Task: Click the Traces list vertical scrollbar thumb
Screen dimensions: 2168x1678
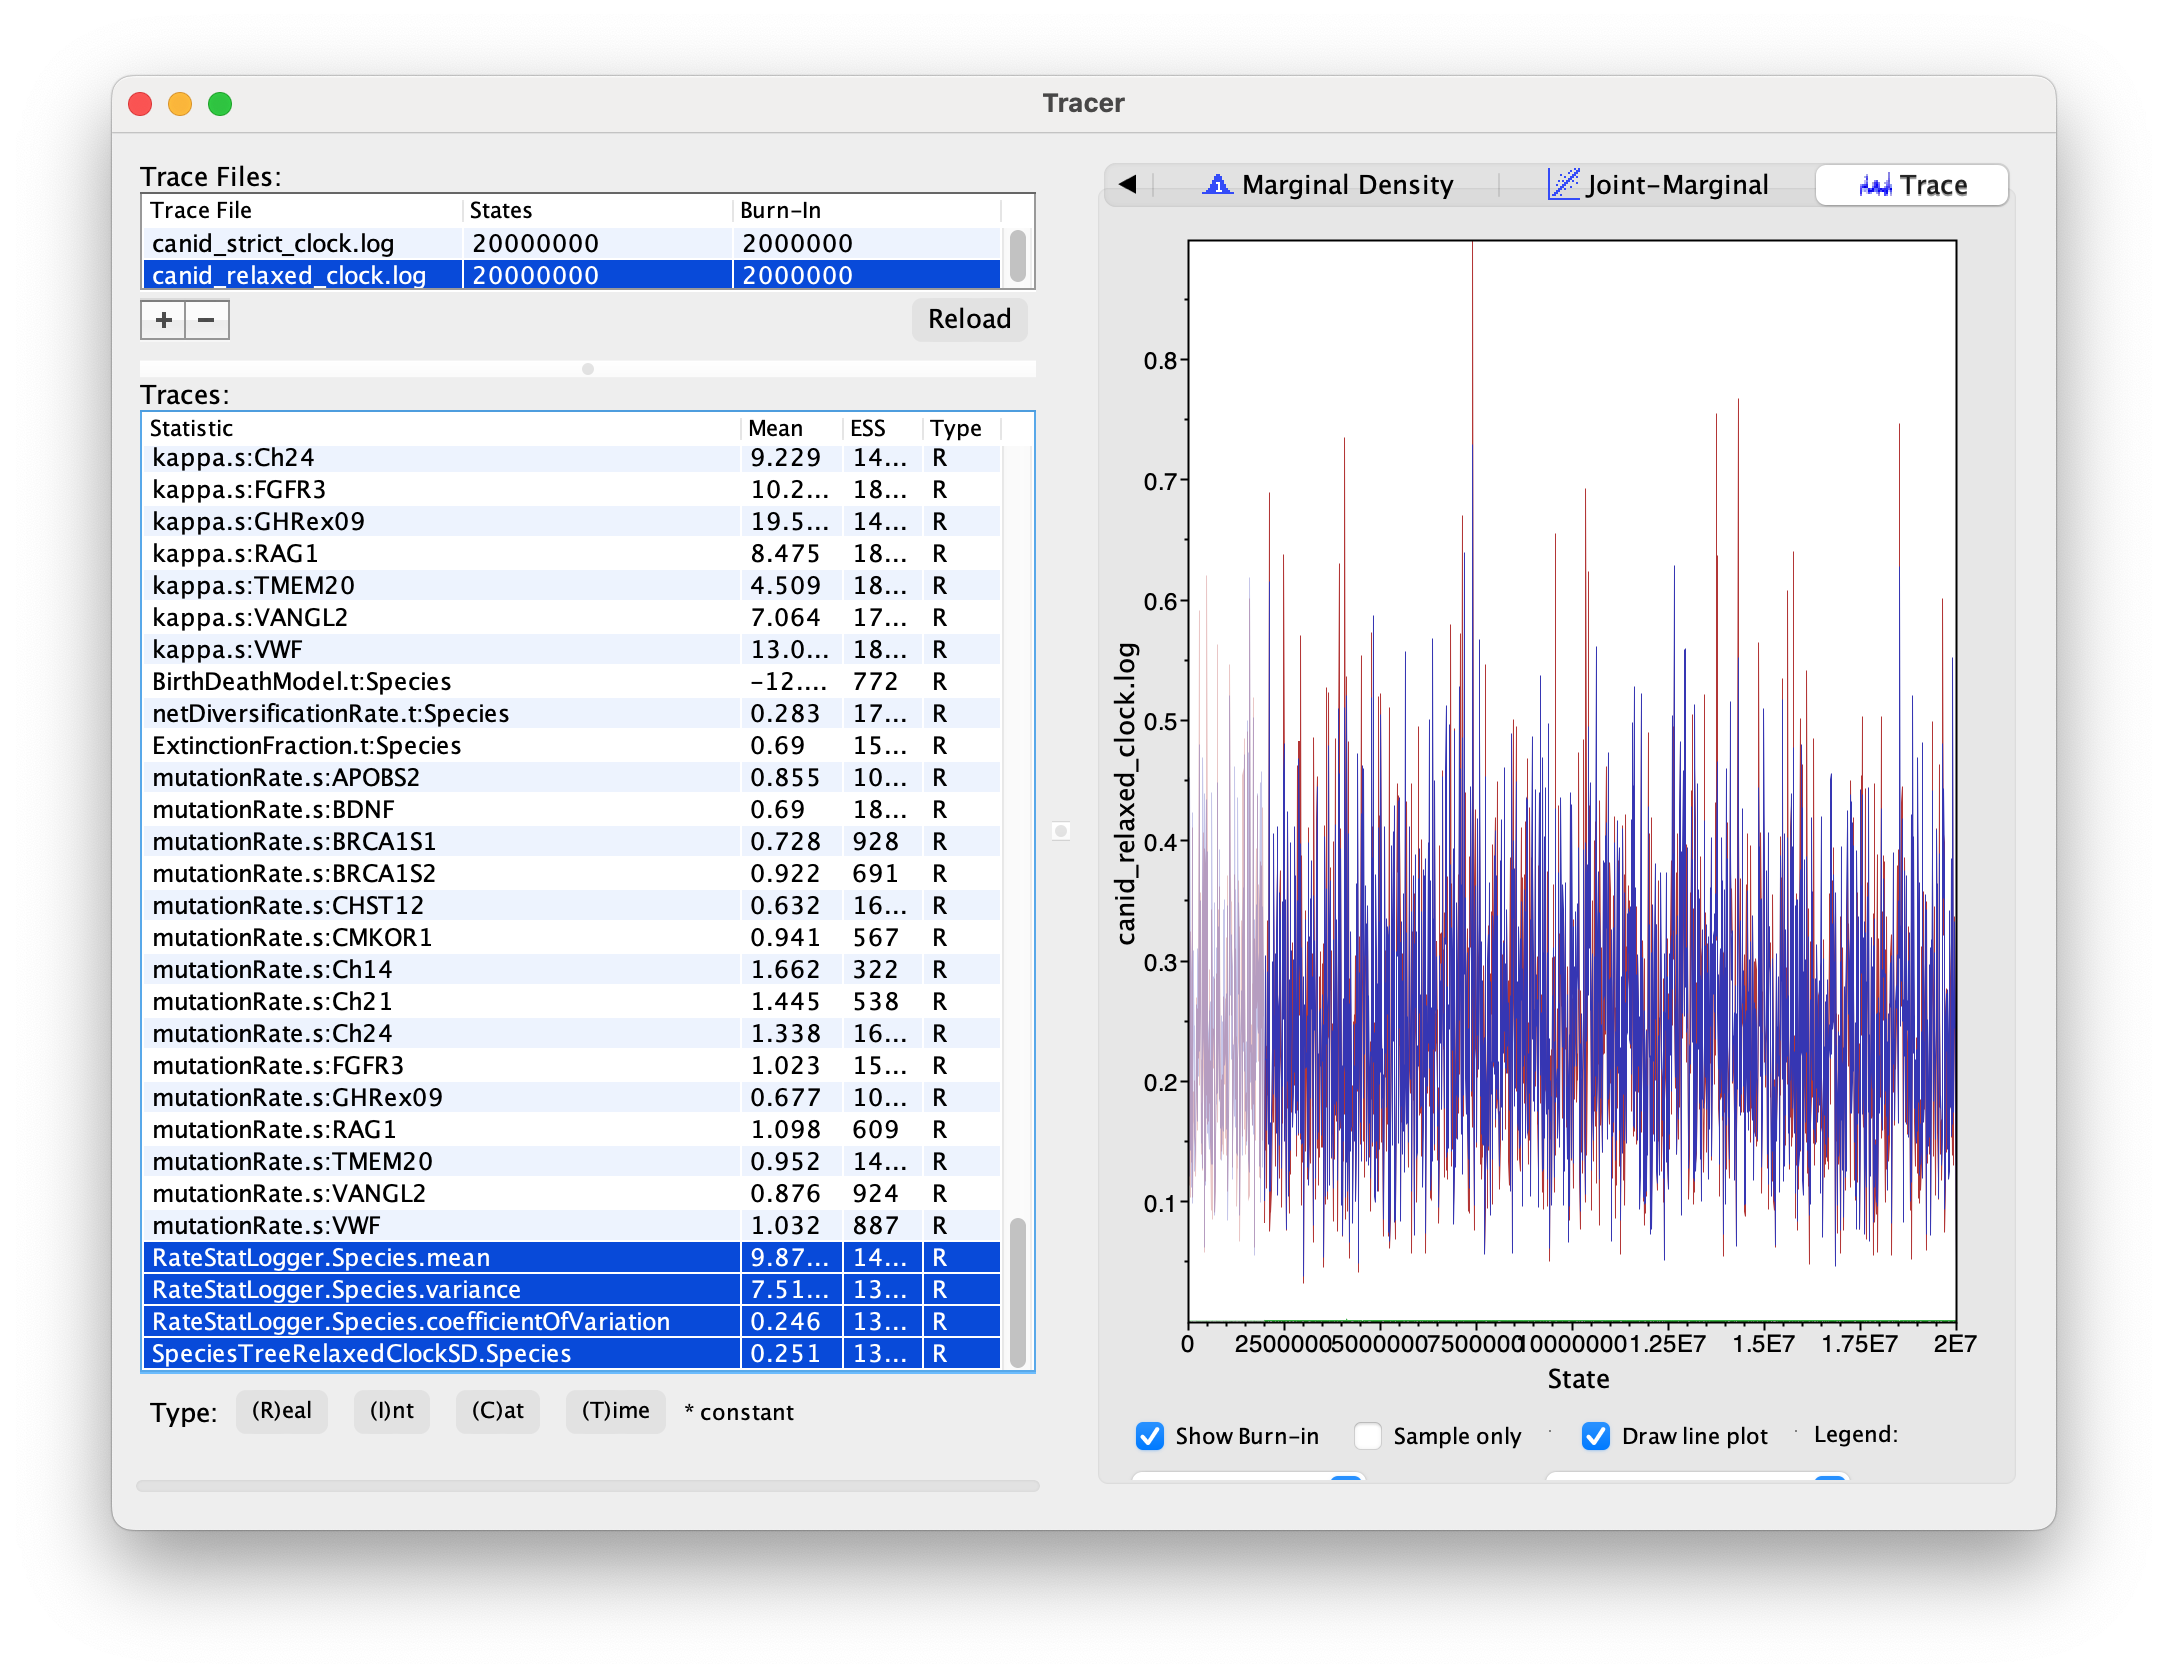Action: (1018, 1291)
